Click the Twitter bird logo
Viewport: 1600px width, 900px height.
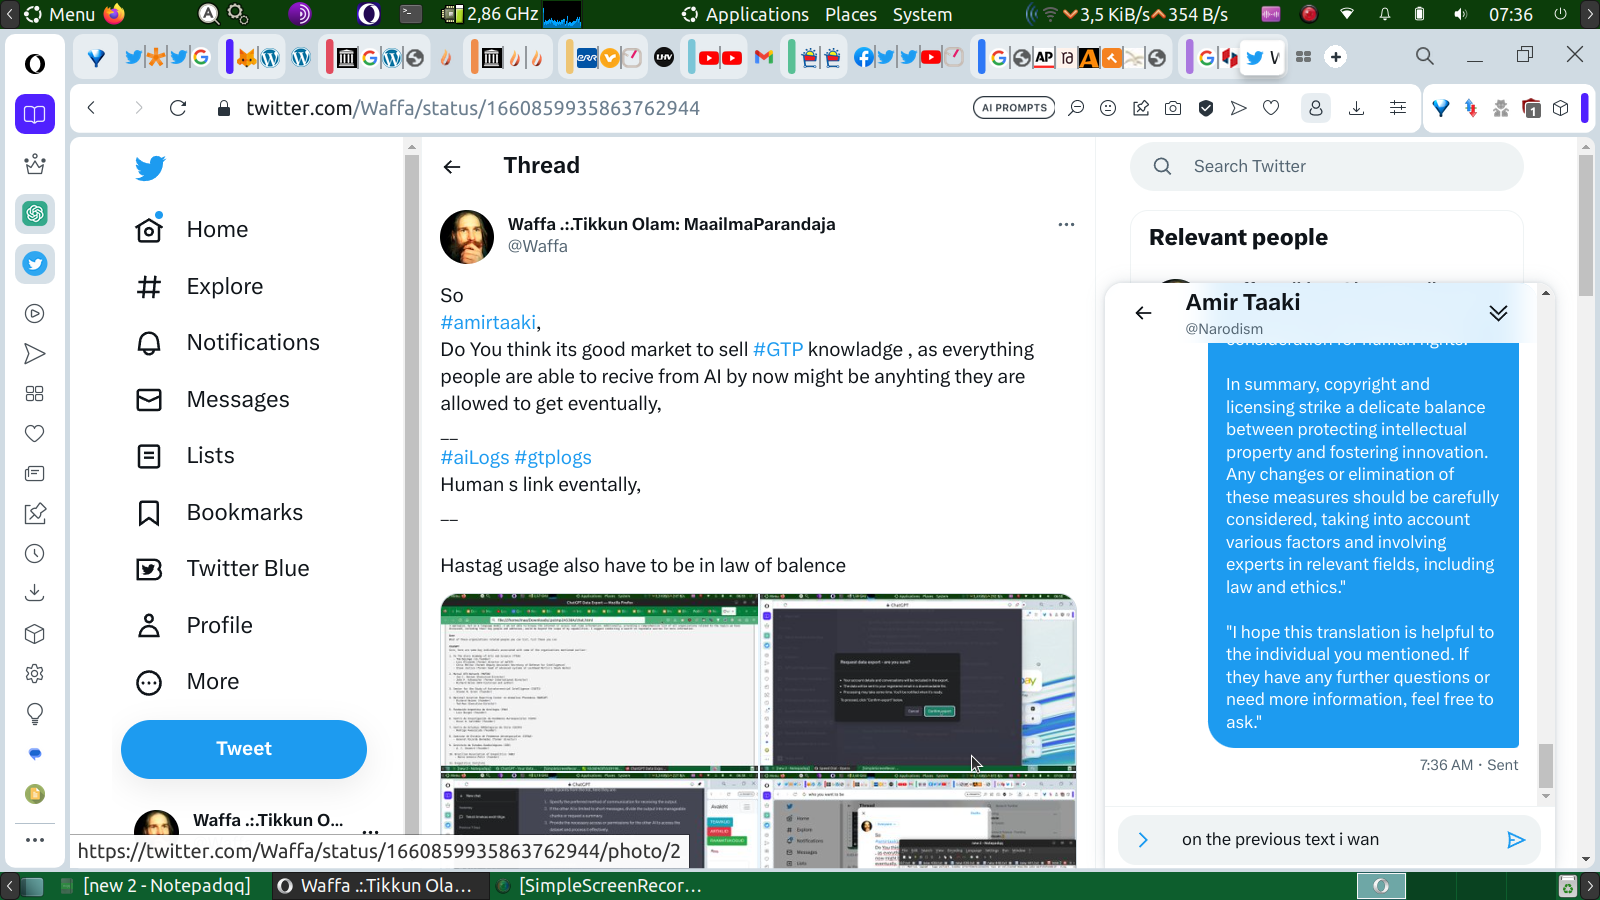click(x=150, y=168)
